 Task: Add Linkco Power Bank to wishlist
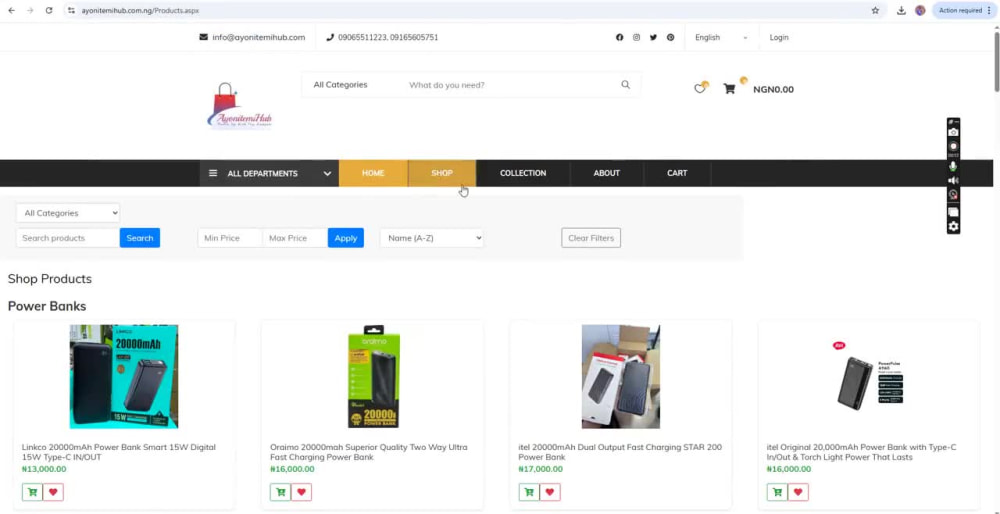click(53, 492)
